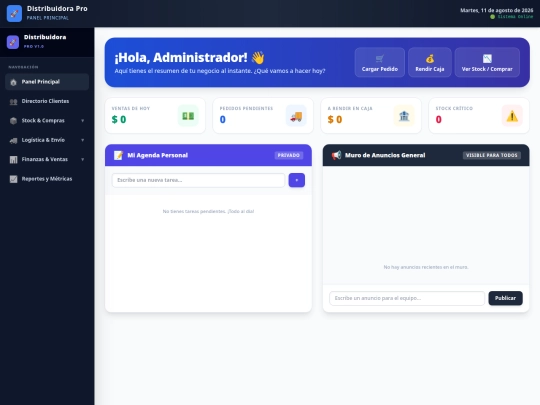Click the green Sistema Online status dot
This screenshot has height=405, width=540.
pyautogui.click(x=492, y=17)
